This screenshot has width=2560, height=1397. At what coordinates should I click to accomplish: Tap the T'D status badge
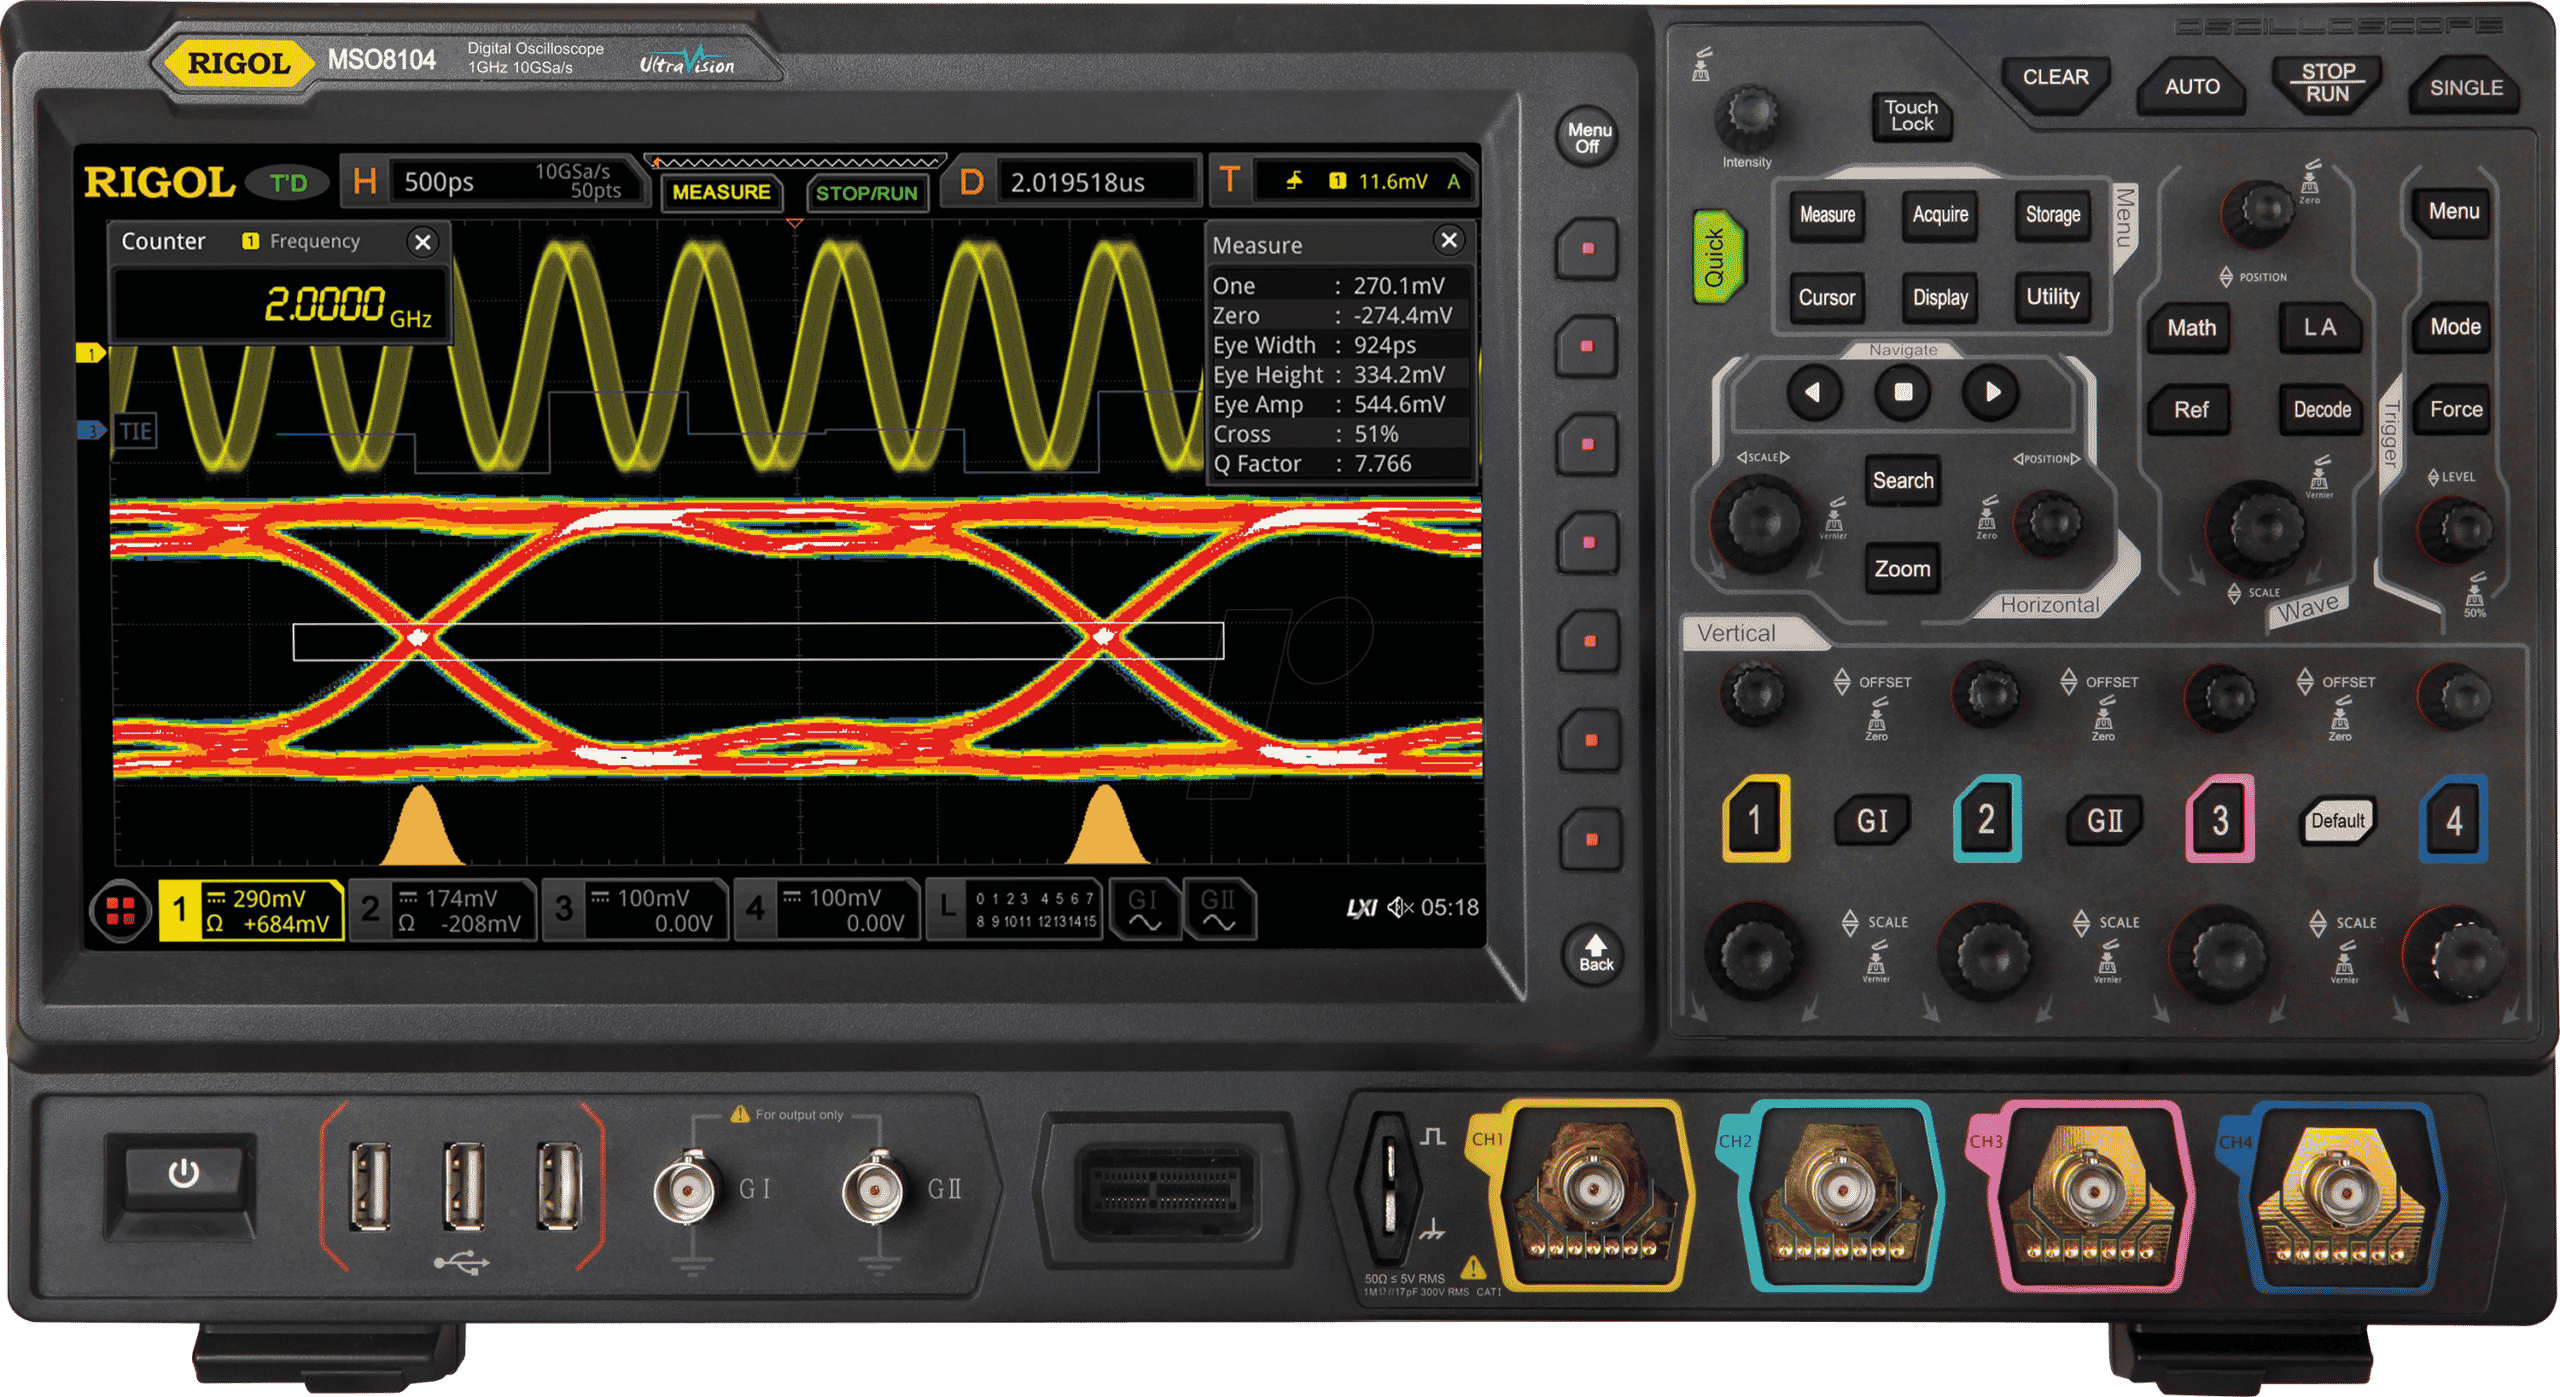288,183
